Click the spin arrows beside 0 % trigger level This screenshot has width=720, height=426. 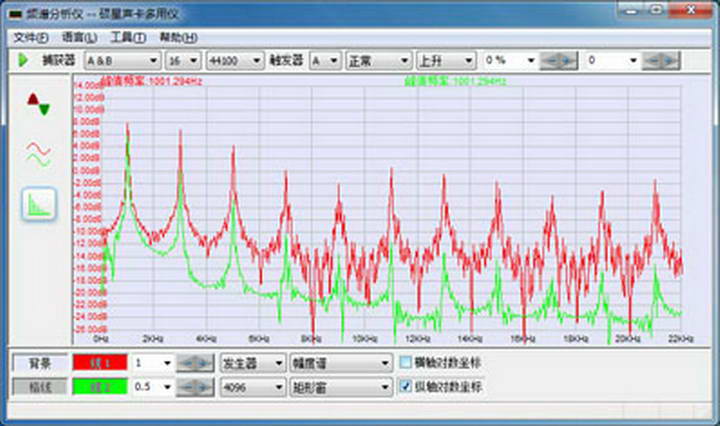tap(559, 60)
